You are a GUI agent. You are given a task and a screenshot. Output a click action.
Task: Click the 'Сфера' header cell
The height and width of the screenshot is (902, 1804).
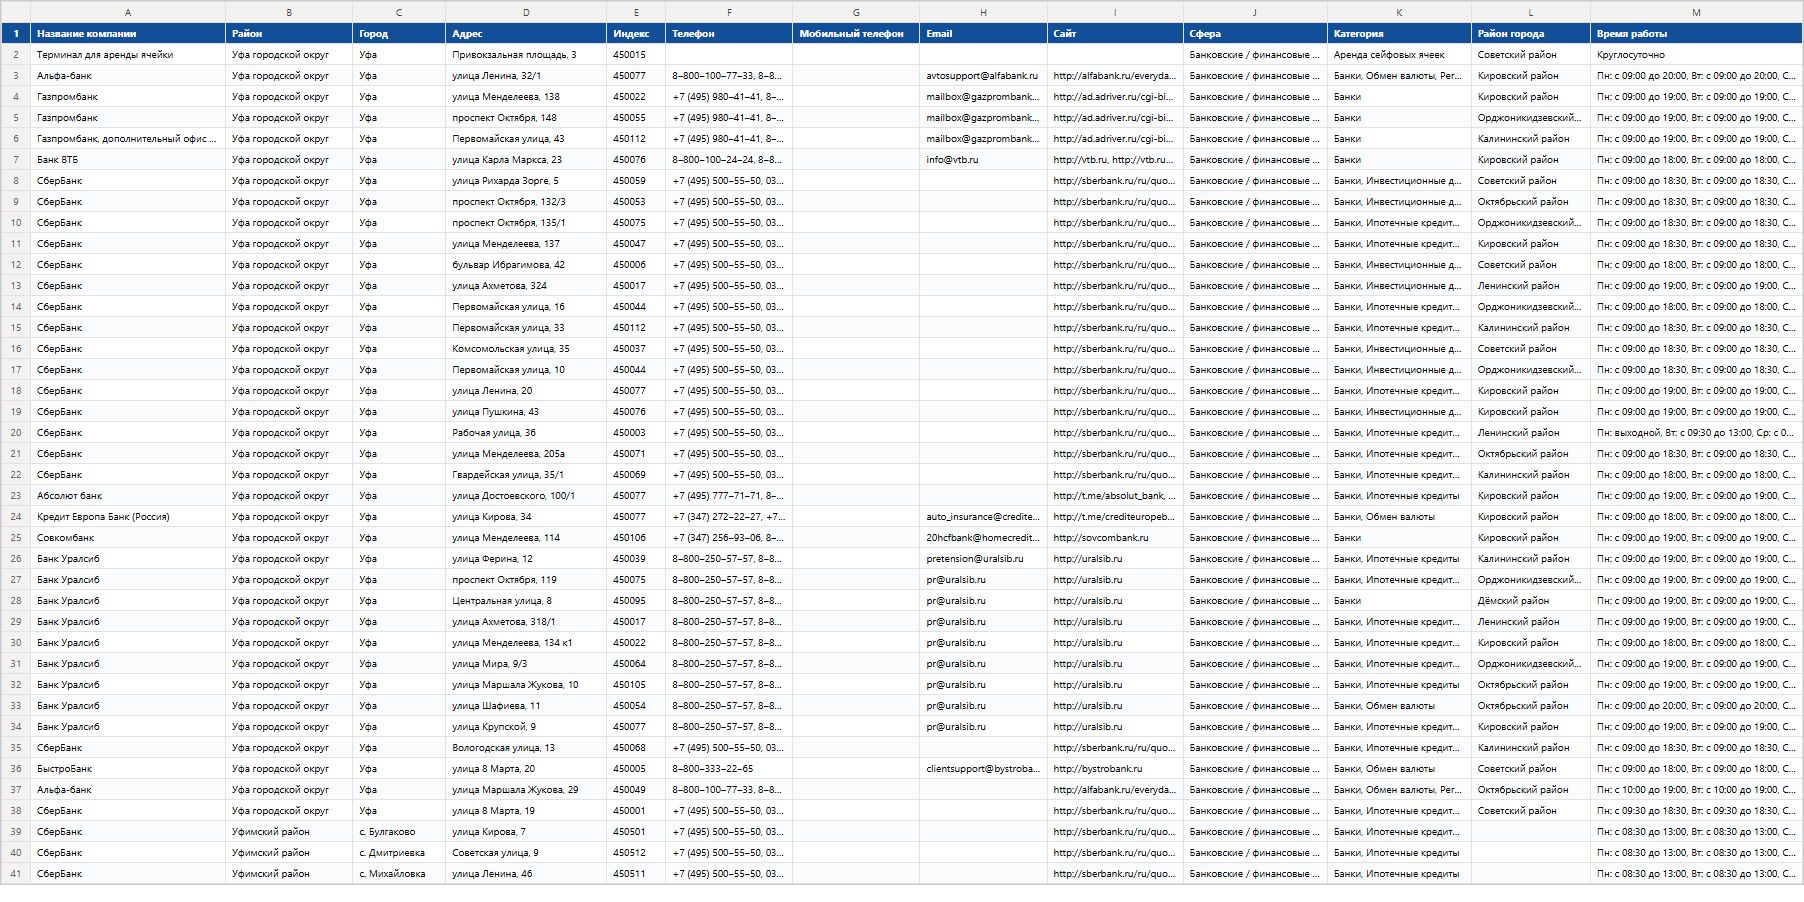pos(1255,34)
